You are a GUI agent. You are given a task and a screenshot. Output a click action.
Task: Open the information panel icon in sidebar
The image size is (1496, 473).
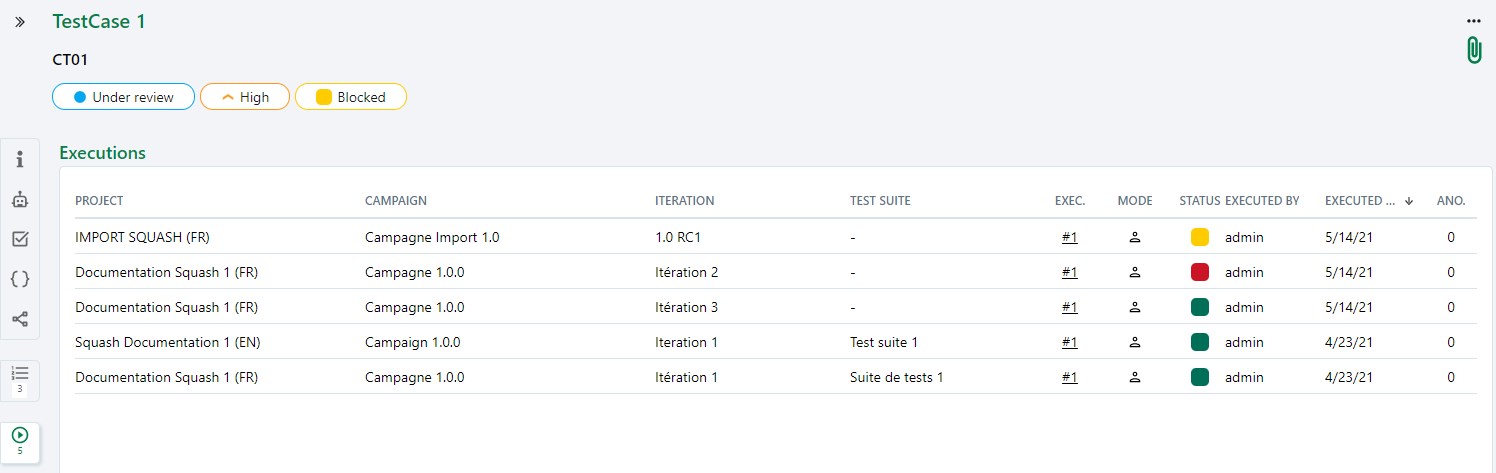20,160
